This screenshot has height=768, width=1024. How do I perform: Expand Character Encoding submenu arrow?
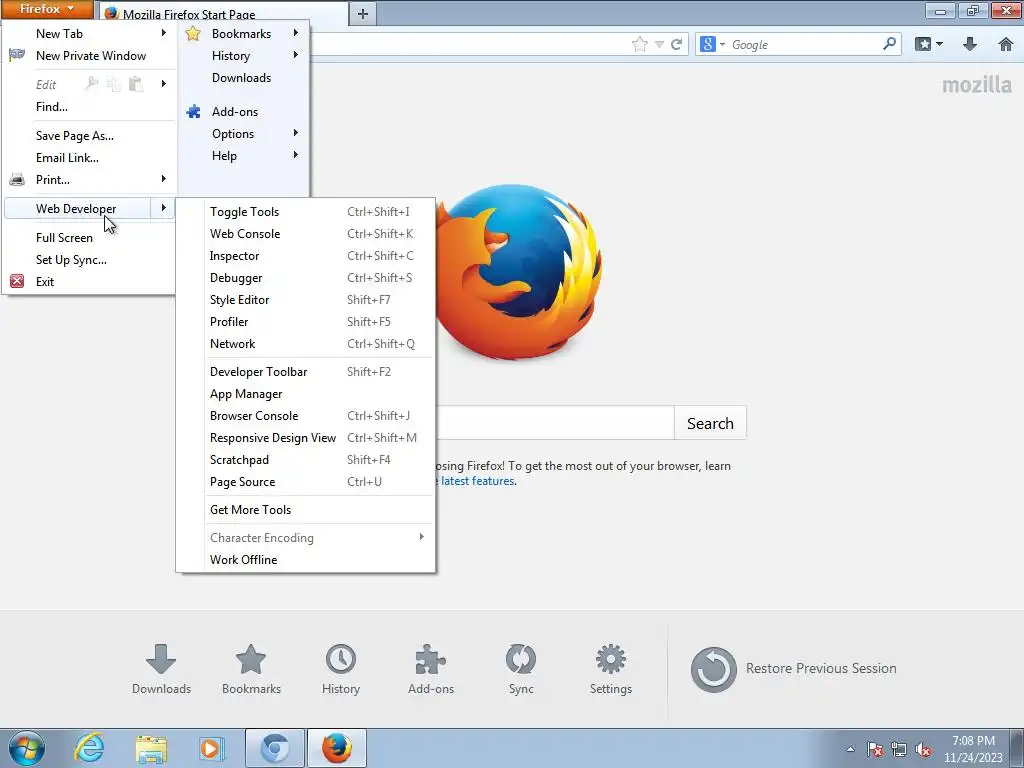click(421, 537)
